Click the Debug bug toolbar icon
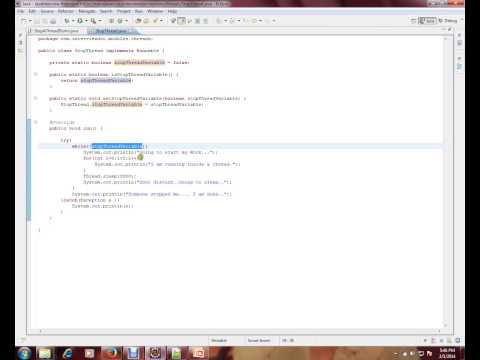 [x=67, y=21]
